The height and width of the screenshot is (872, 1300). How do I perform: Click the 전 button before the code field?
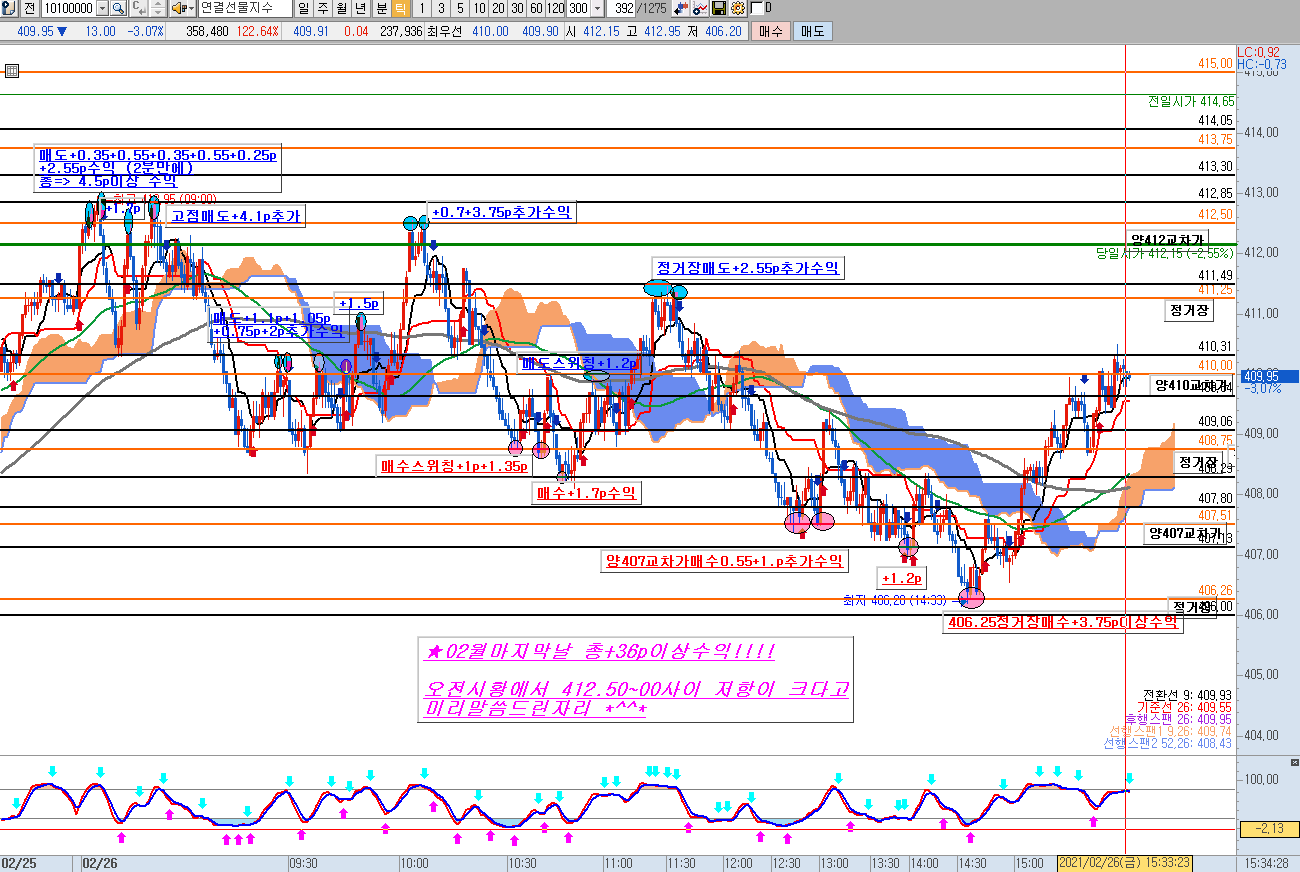pos(29,8)
